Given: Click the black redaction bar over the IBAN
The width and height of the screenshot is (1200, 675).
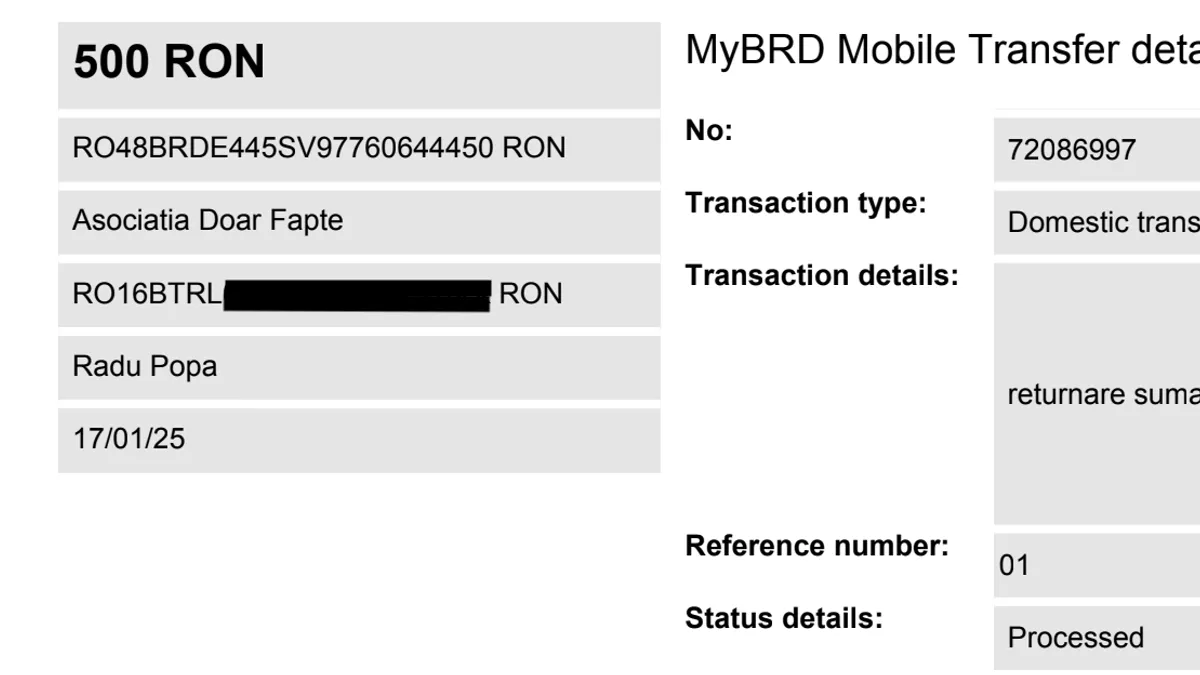Looking at the screenshot, I should pos(357,296).
